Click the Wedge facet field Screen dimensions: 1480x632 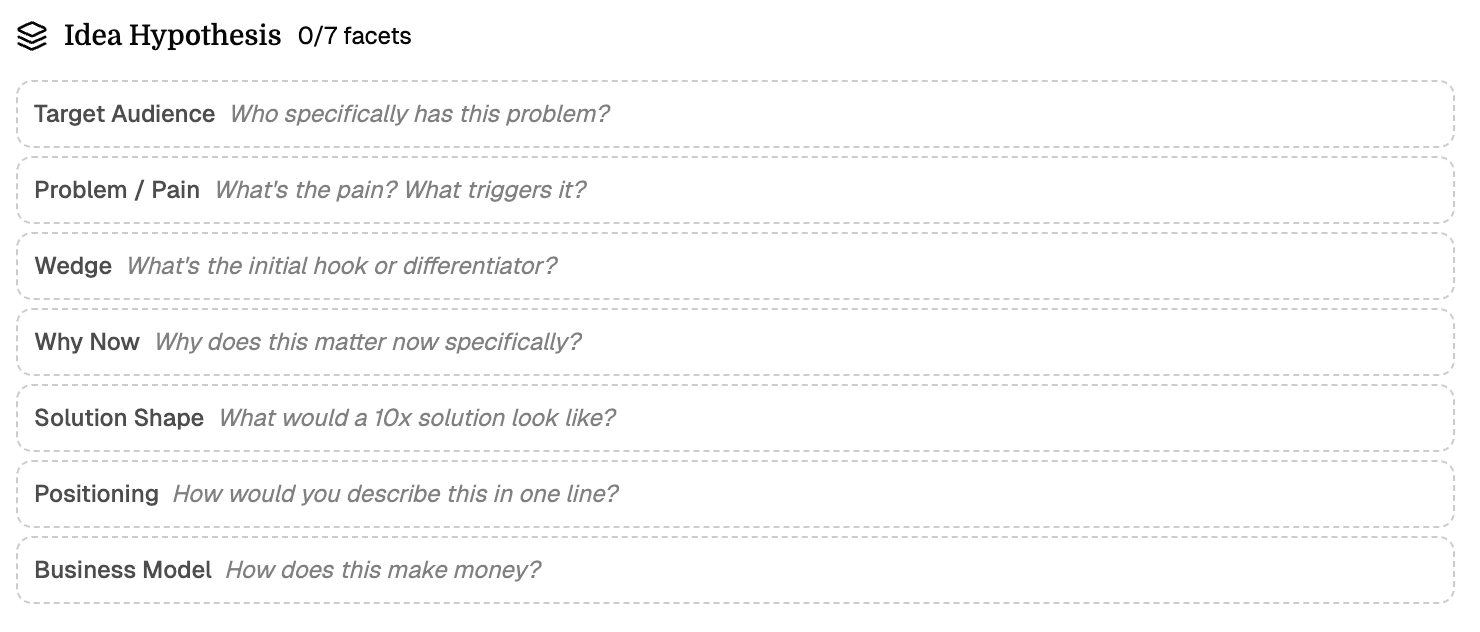740,266
